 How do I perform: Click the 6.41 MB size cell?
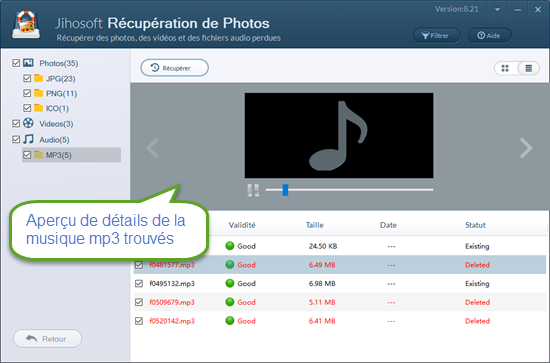coord(322,321)
